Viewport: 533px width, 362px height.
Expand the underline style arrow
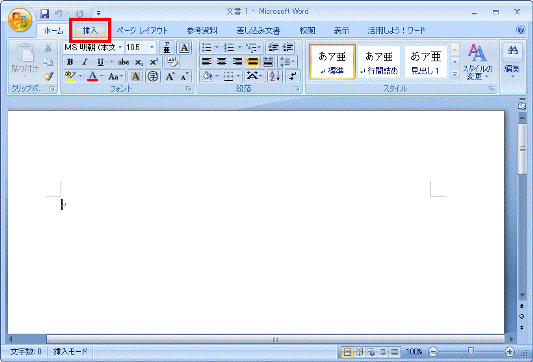[x=111, y=62]
